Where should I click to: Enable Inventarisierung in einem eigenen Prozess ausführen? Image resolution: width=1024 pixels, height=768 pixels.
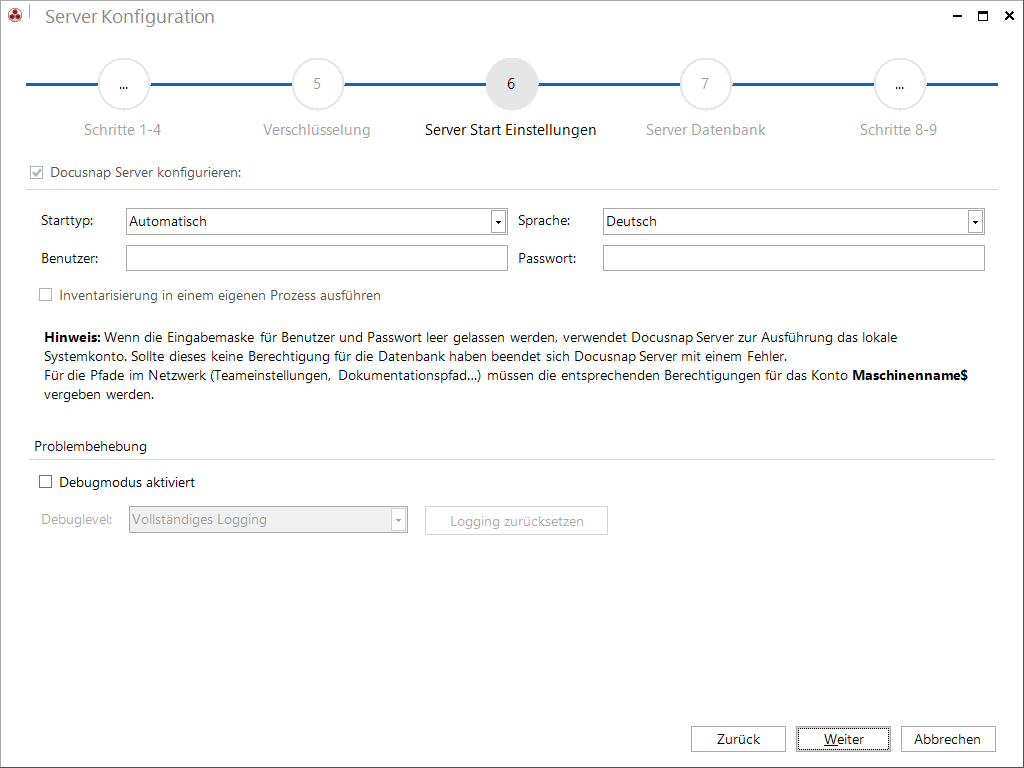(46, 295)
